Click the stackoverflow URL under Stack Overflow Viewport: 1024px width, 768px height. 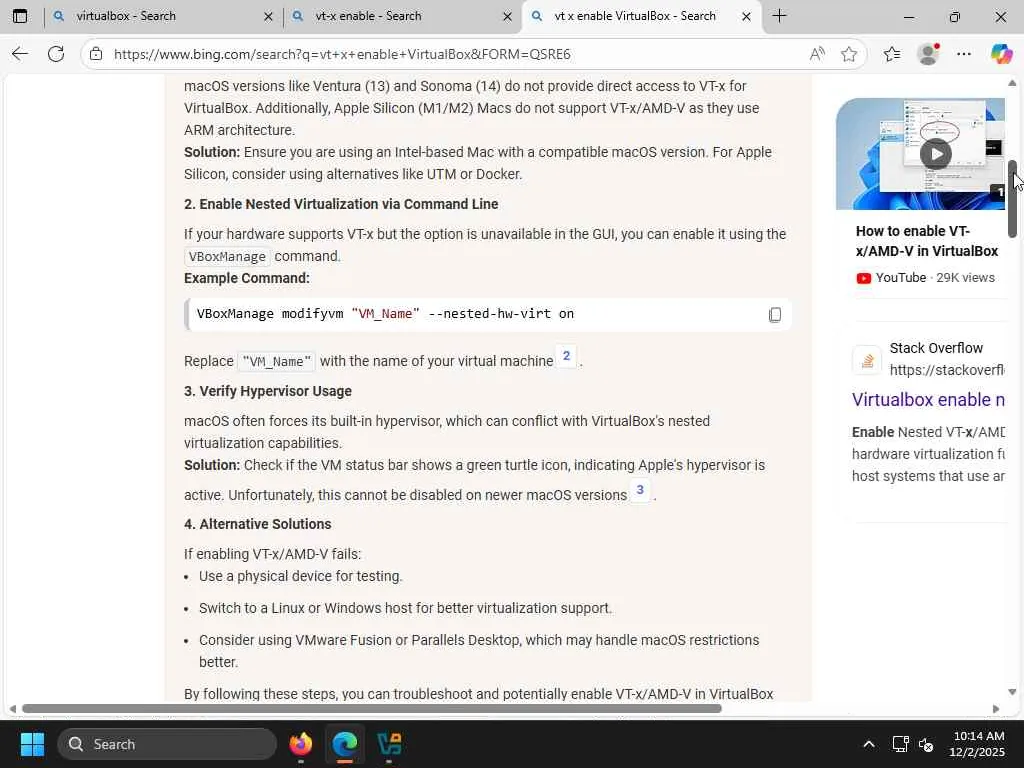[x=947, y=370]
